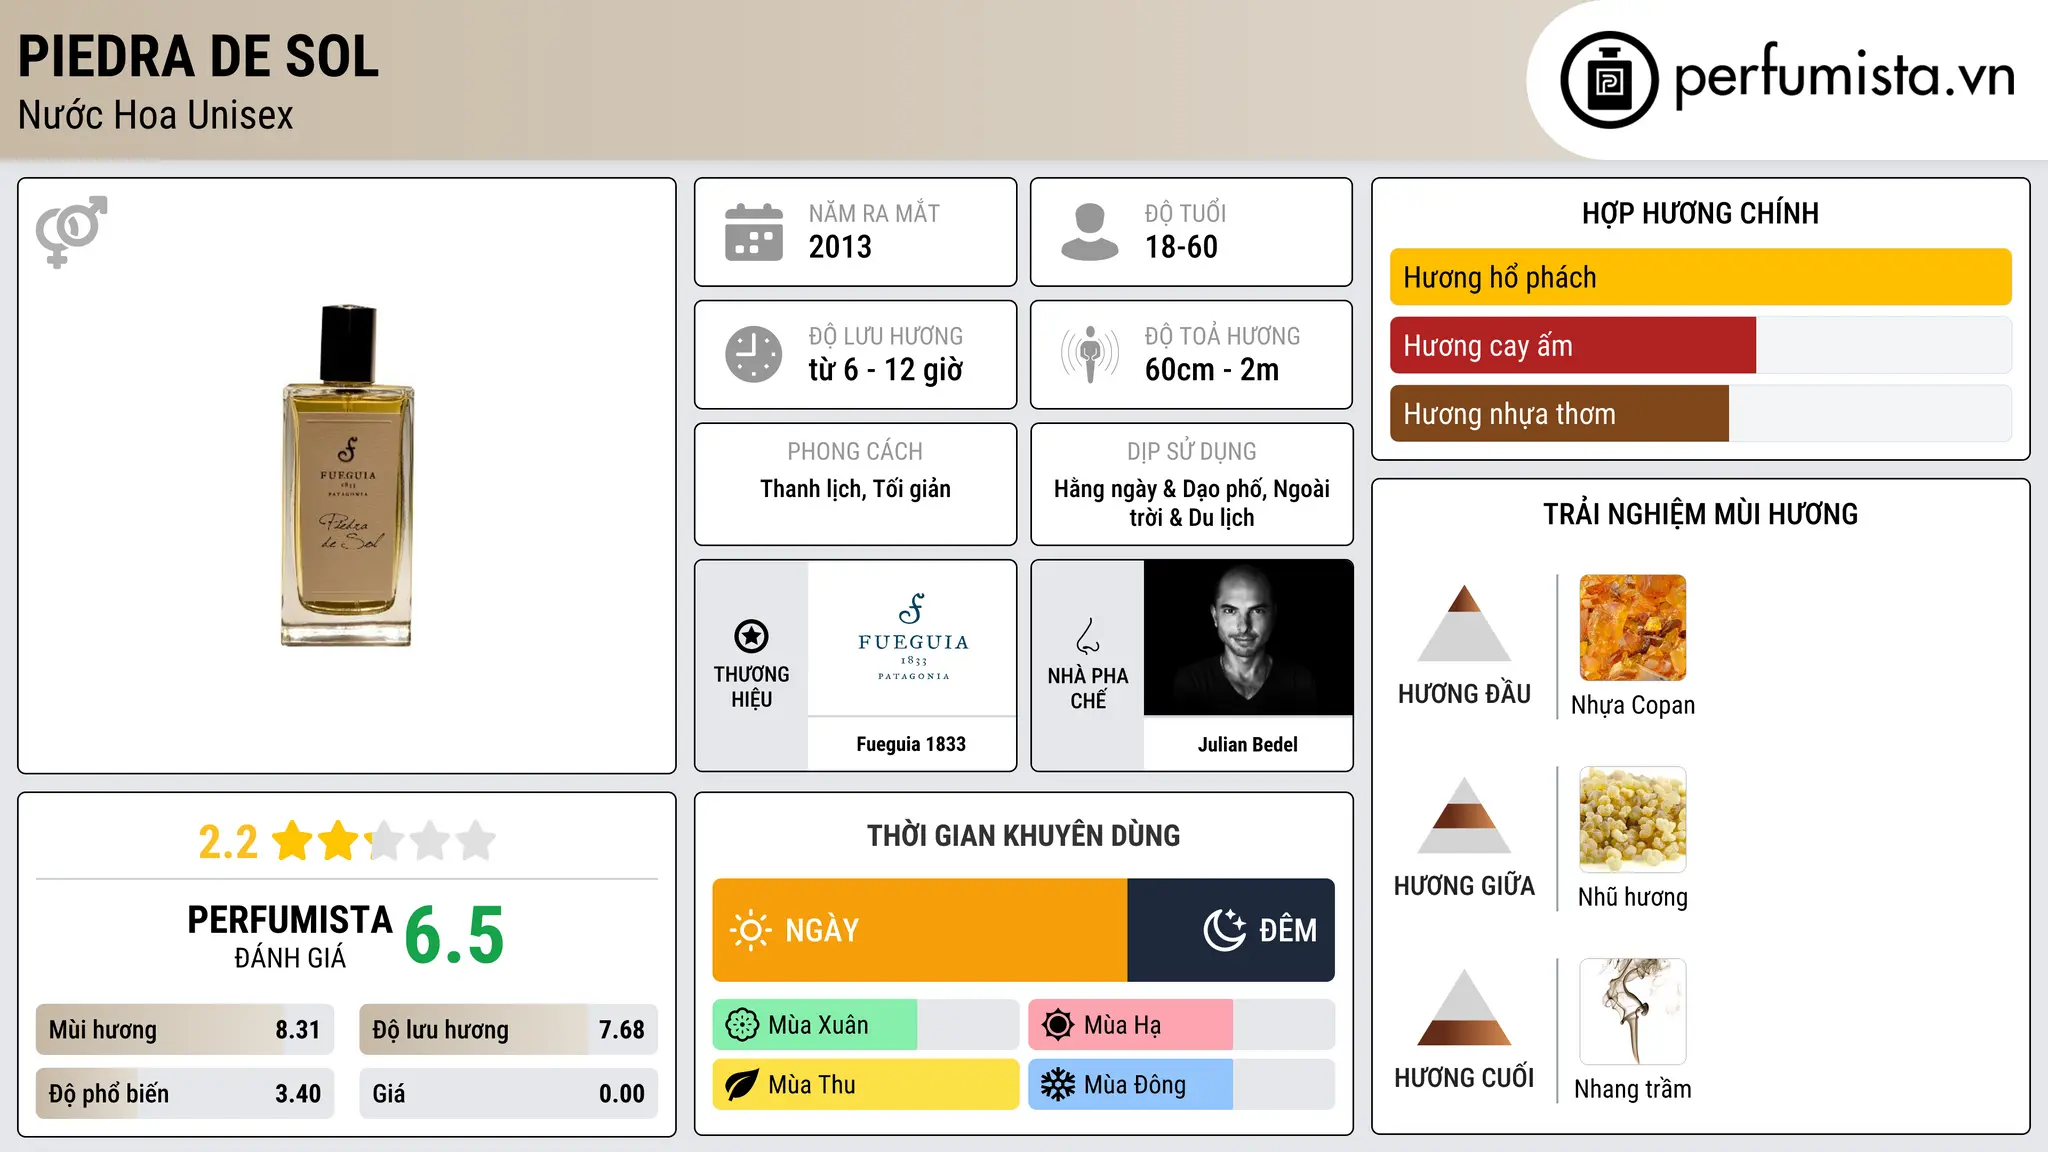Click the dark Đêm usage bar
2048x1152 pixels.
[1231, 930]
